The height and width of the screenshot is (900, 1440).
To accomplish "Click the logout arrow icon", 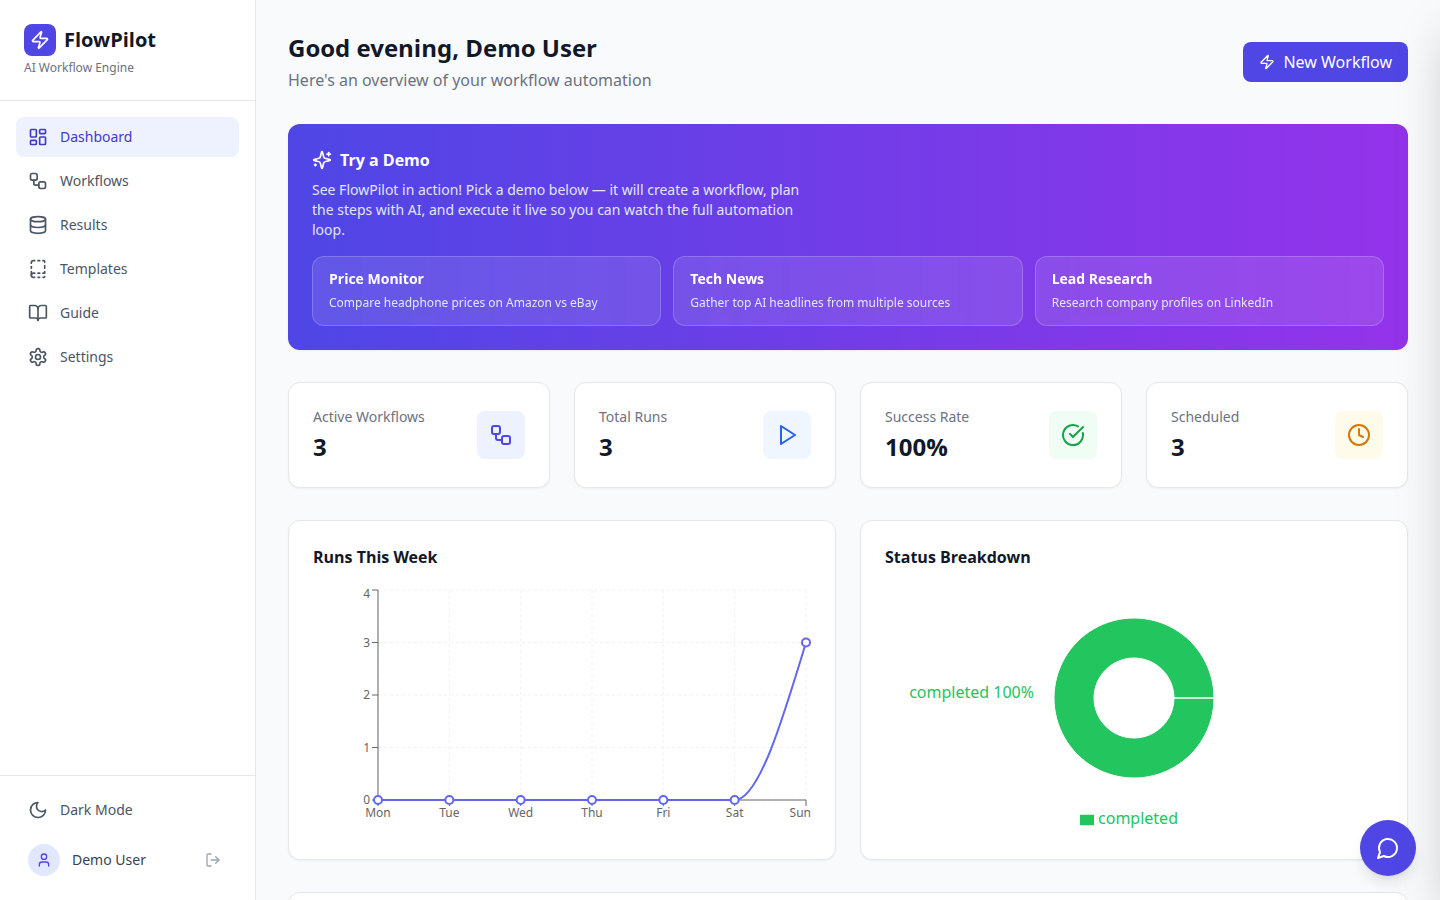I will [213, 860].
